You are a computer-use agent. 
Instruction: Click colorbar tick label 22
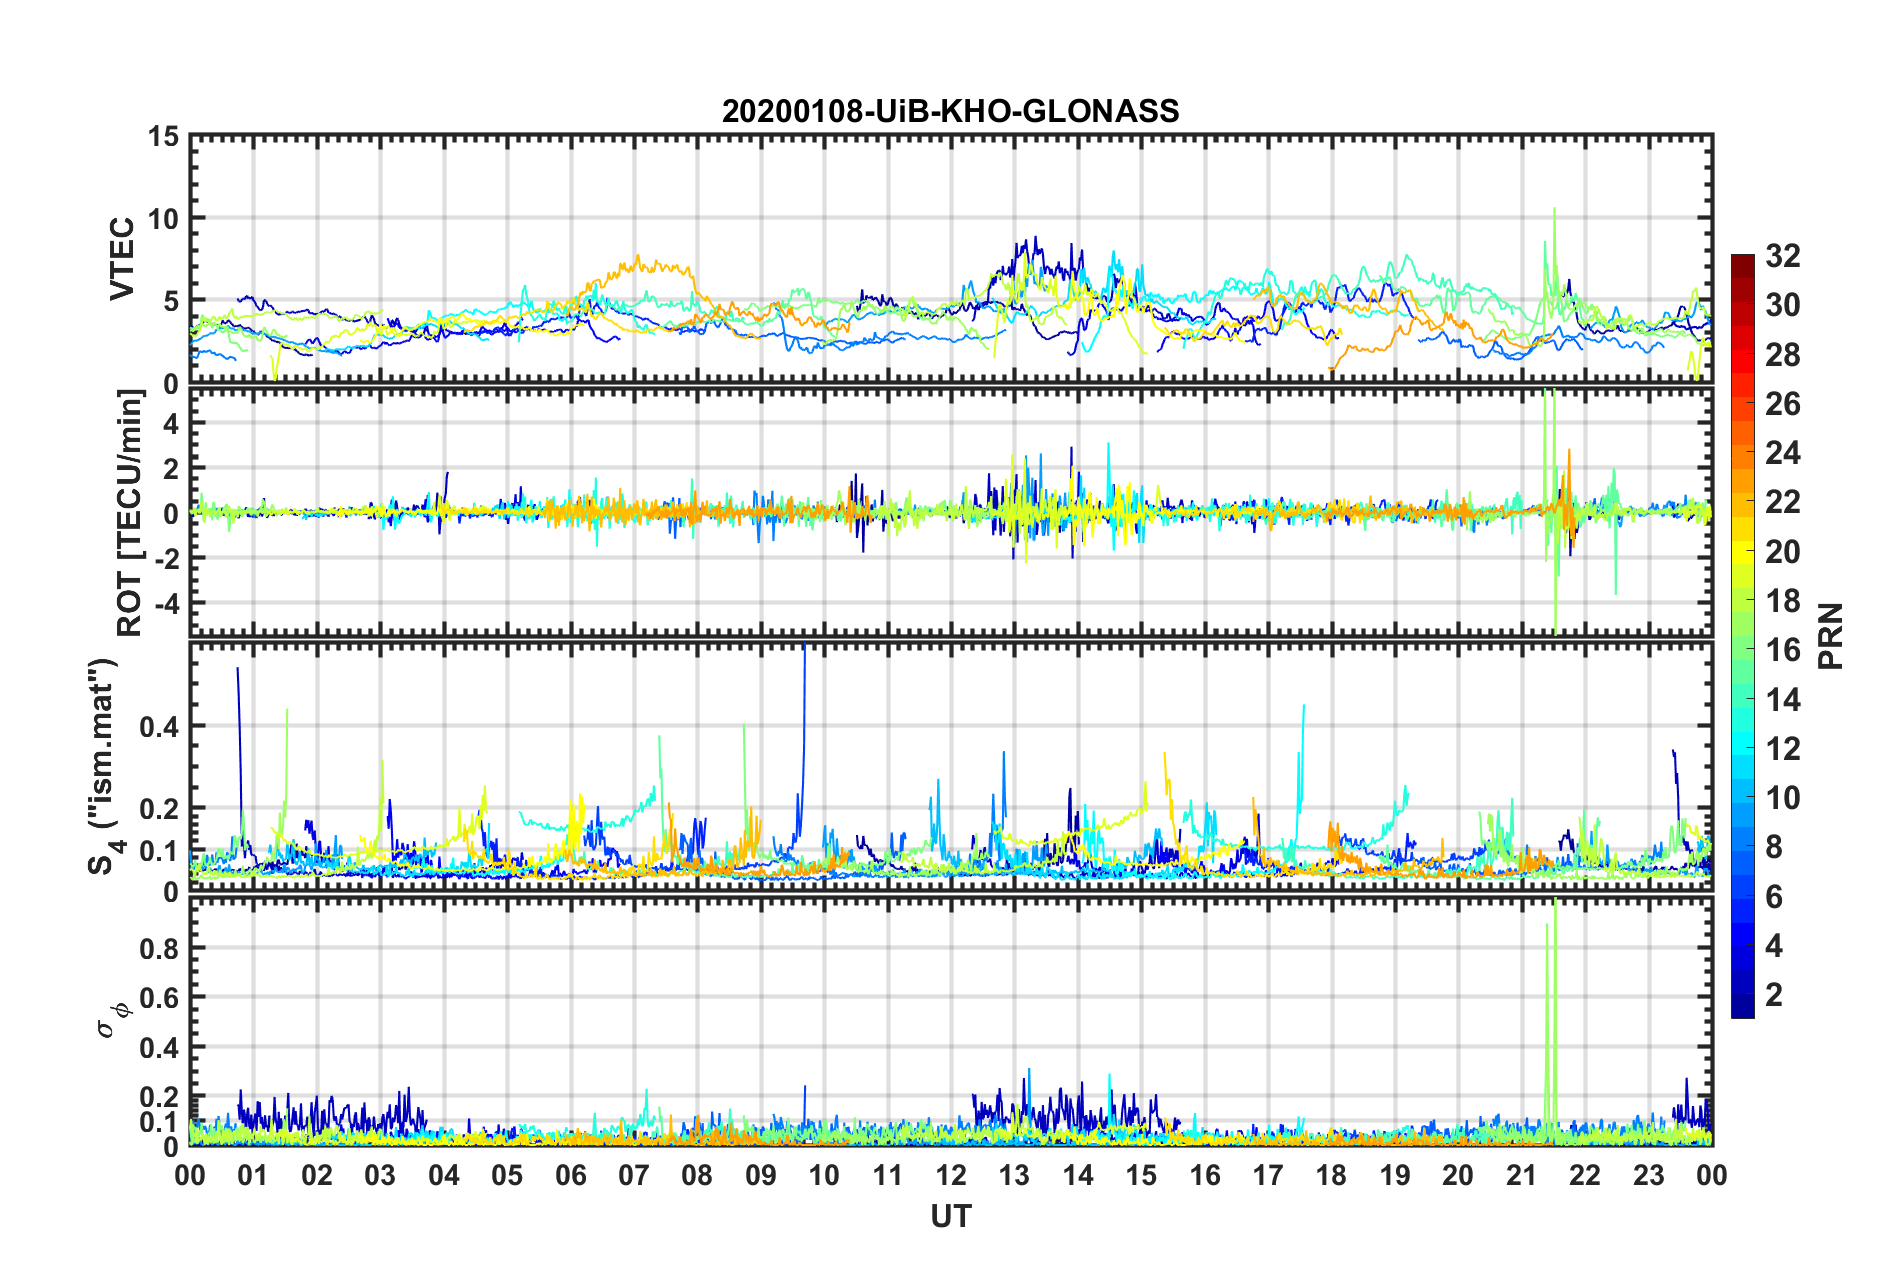click(x=1782, y=502)
